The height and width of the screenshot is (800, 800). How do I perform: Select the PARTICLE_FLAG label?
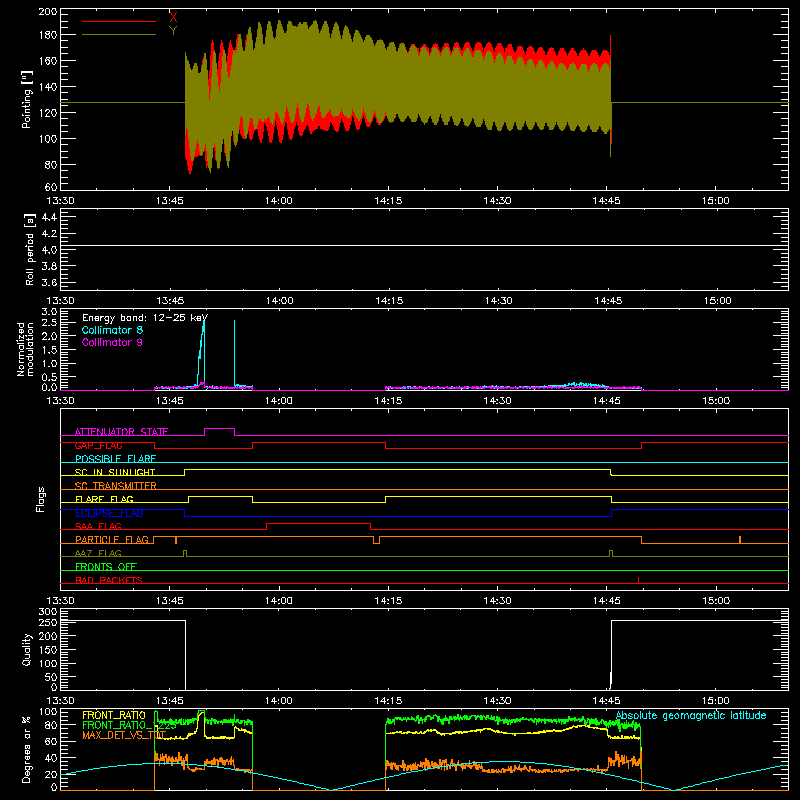(112, 540)
